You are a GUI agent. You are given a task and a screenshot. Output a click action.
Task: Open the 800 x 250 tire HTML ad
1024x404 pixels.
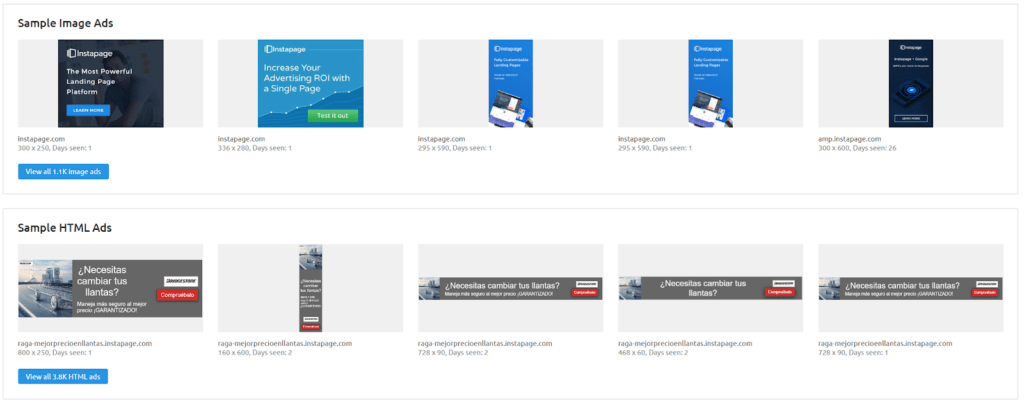coord(110,288)
